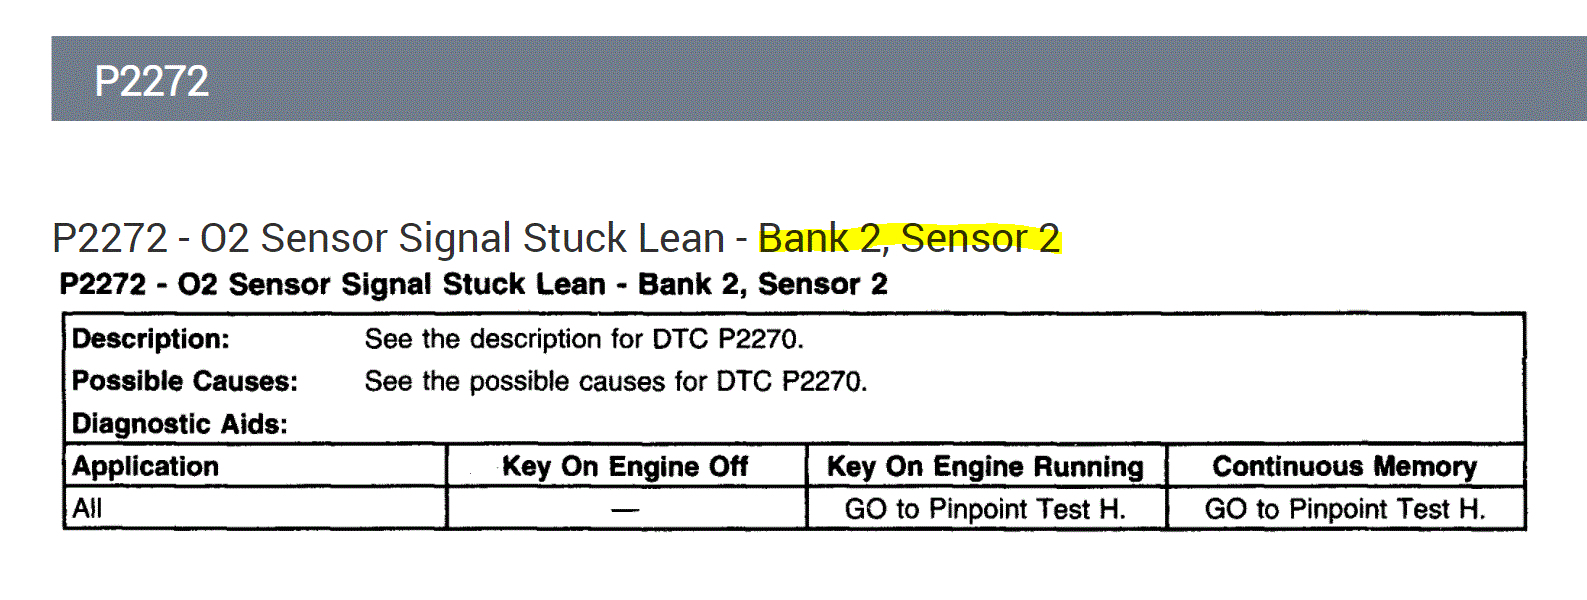Image resolution: width=1587 pixels, height=600 pixels.
Task: Click the dash cell under Key On Engine Off
Action: coord(625,509)
